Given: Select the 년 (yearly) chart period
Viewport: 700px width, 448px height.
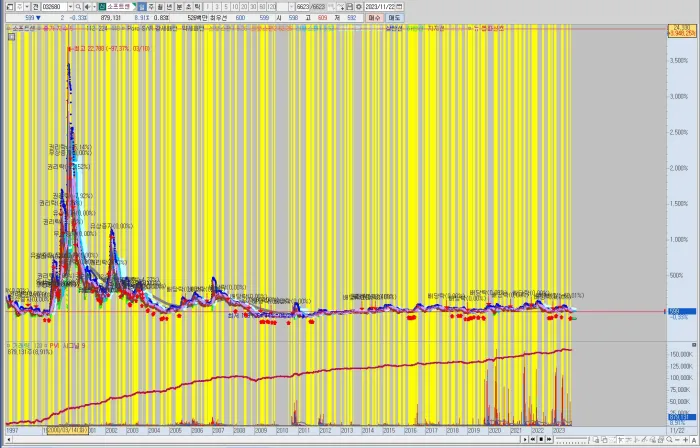Looking at the screenshot, I should tap(169, 7).
